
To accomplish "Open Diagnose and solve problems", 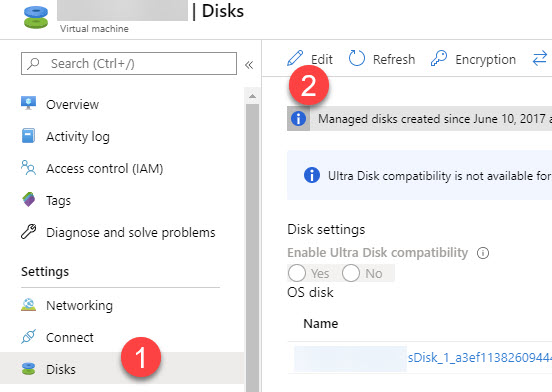I will click(131, 233).
